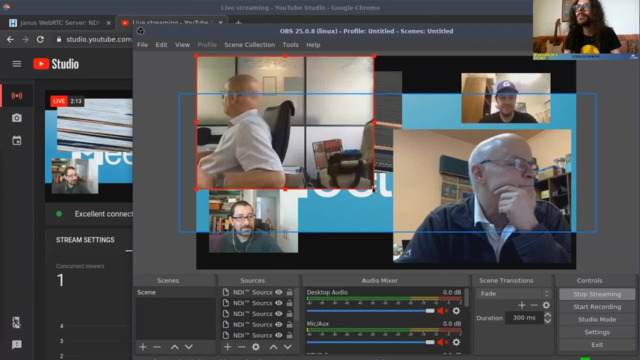
Task: Add a new scene with the Scenes plus icon
Action: pyautogui.click(x=143, y=347)
